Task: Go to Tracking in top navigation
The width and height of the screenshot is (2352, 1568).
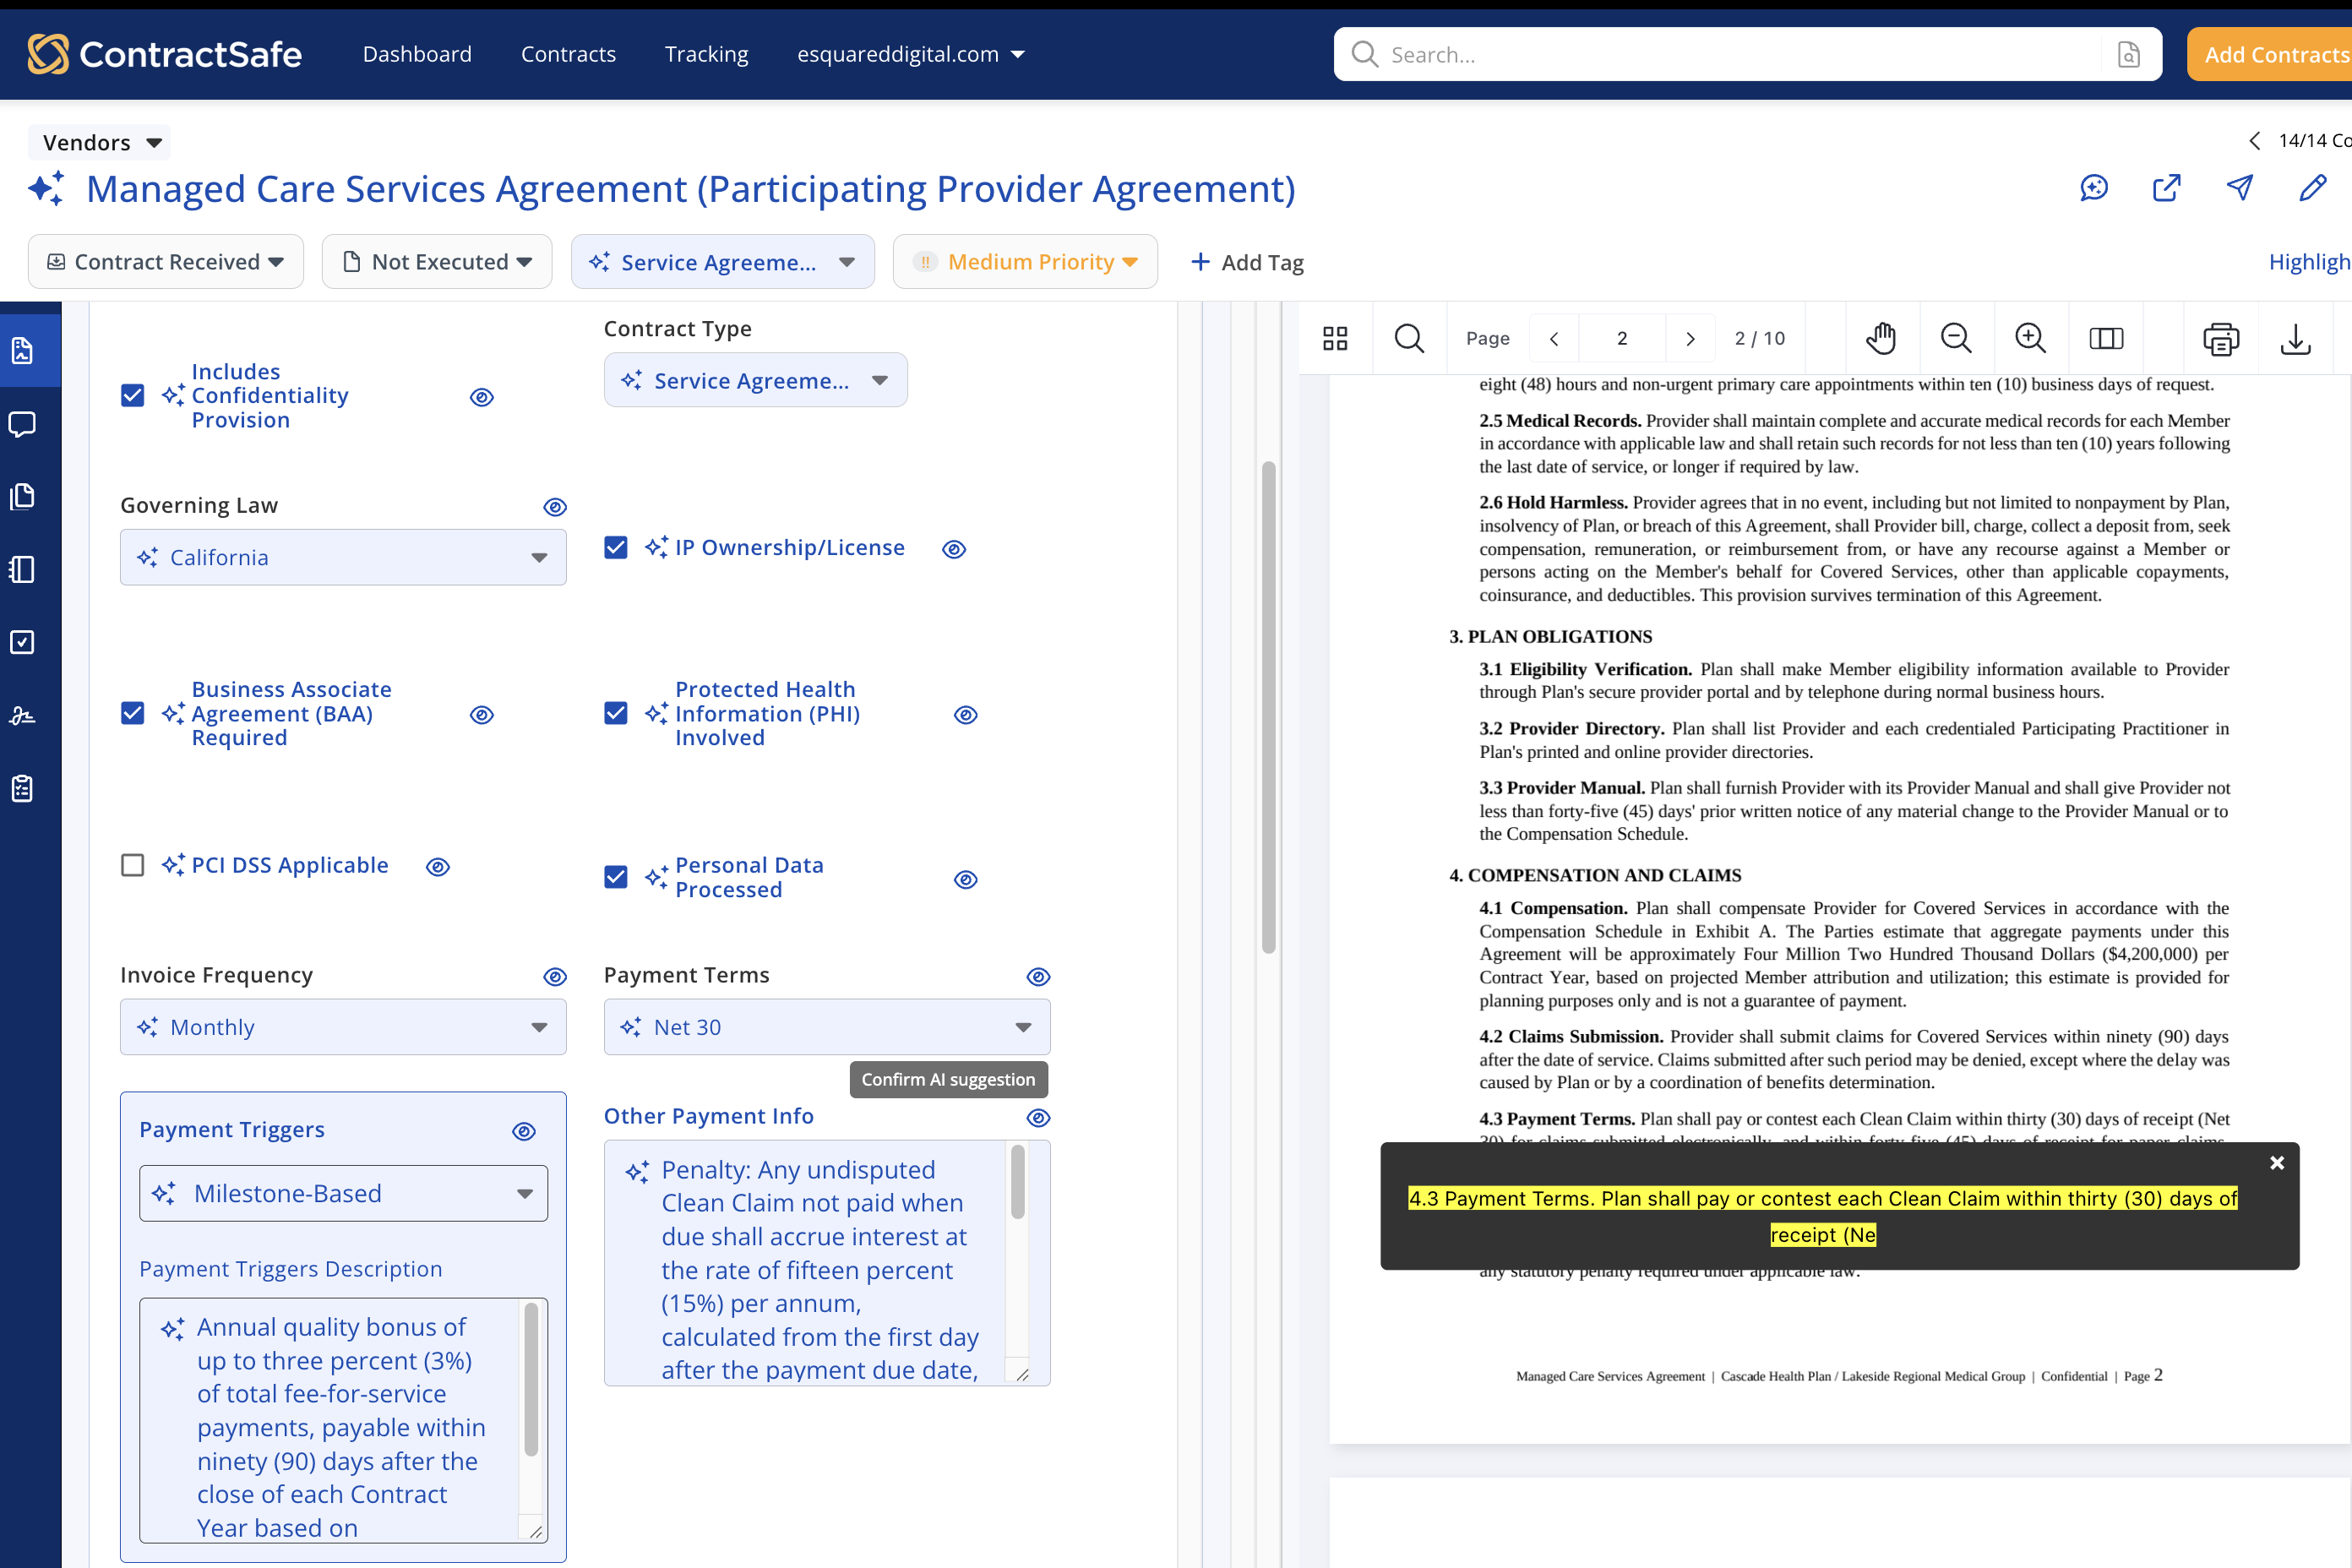Action: tap(706, 54)
